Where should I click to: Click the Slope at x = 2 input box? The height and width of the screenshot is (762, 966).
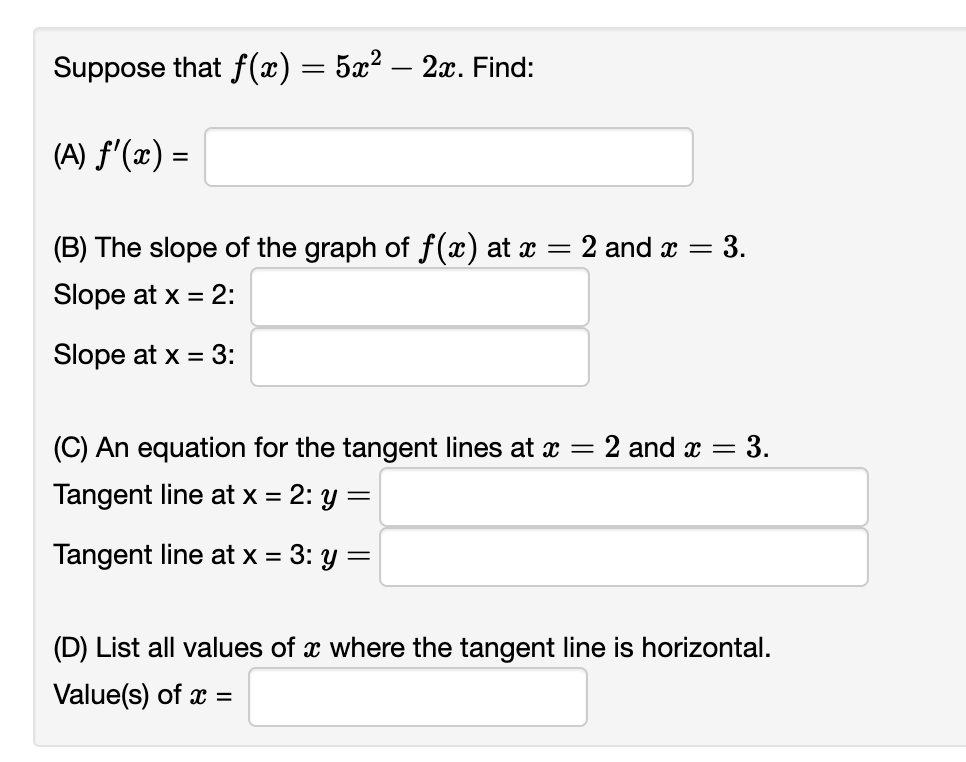pyautogui.click(x=420, y=296)
